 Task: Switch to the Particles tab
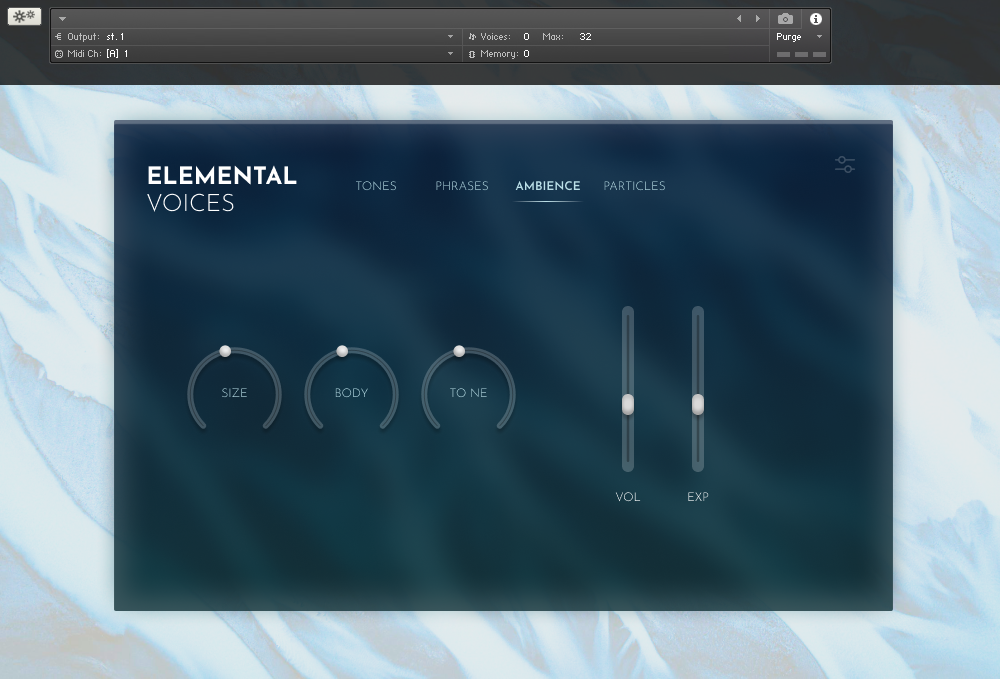pos(634,186)
